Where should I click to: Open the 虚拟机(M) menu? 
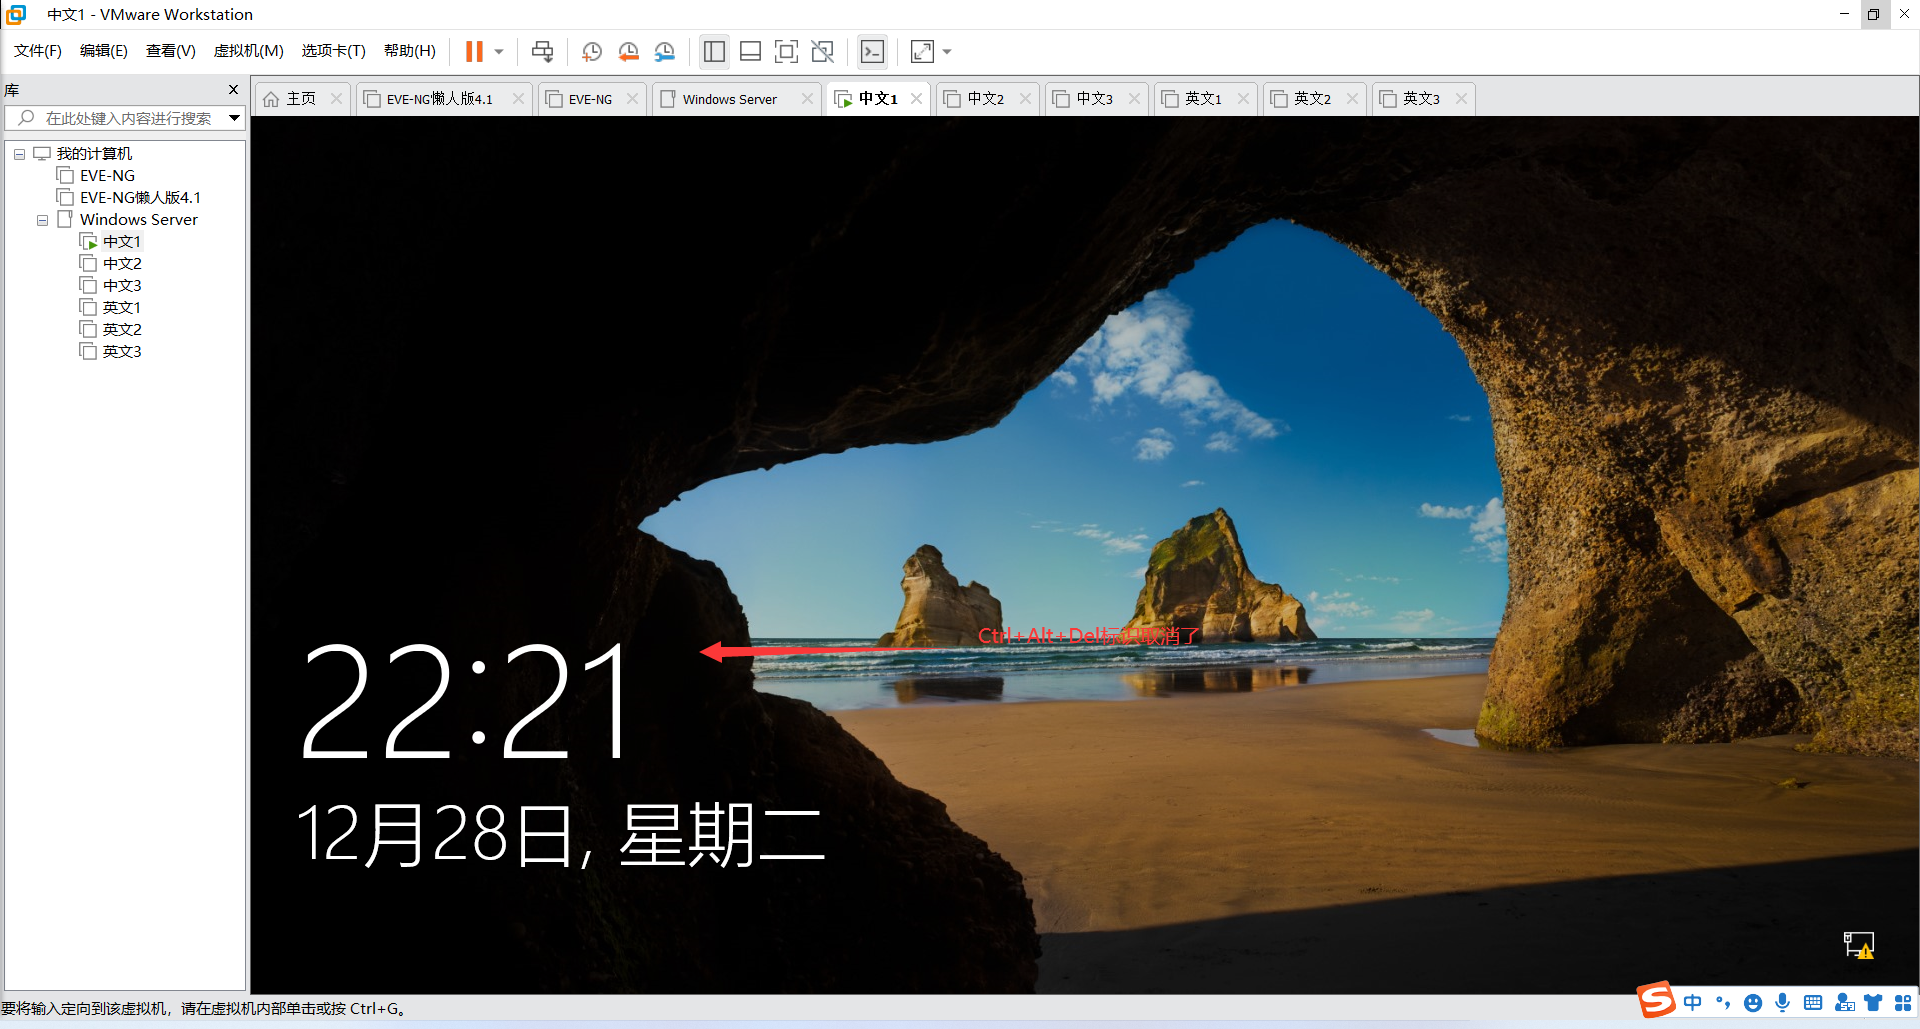click(248, 50)
